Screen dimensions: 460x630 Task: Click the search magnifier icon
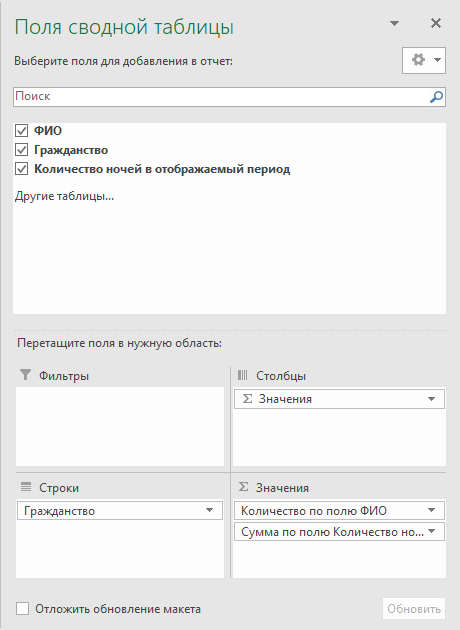click(x=436, y=96)
